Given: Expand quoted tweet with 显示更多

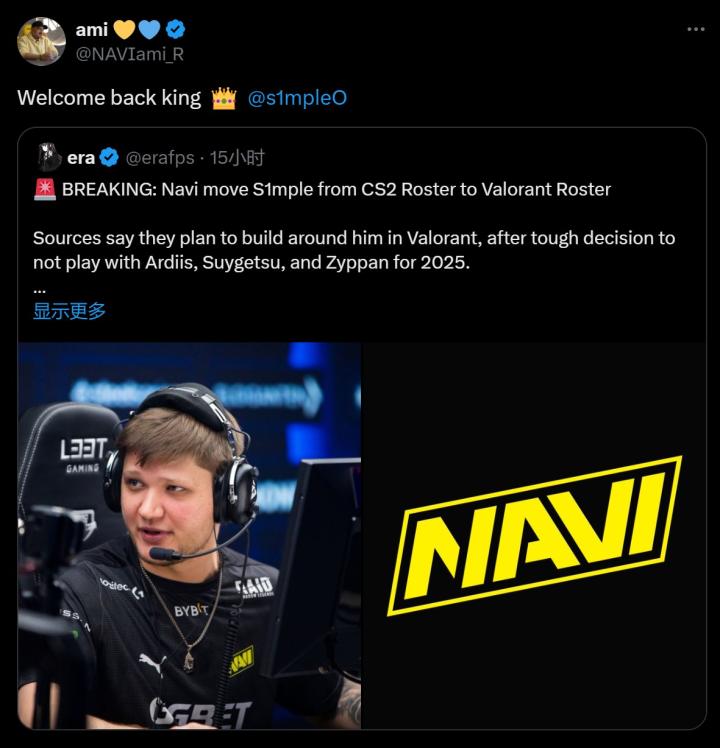Looking at the screenshot, I should (69, 311).
